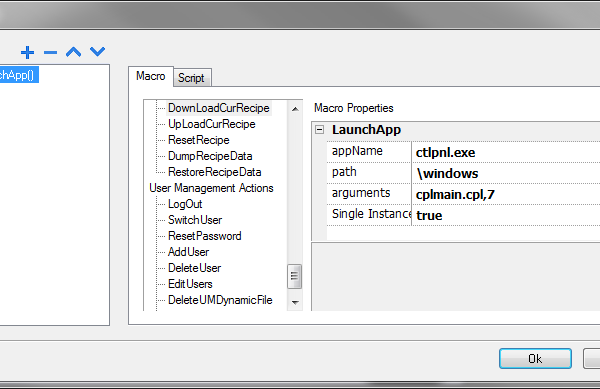Collapse the LaunchApp properties group

click(x=319, y=130)
